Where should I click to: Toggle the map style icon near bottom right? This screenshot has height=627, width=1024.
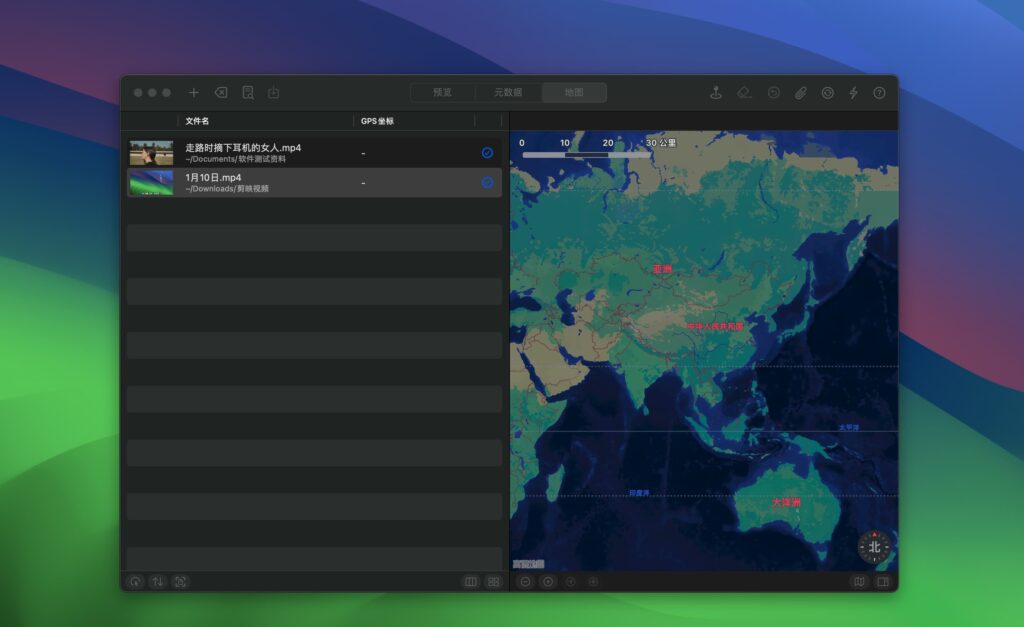click(858, 581)
